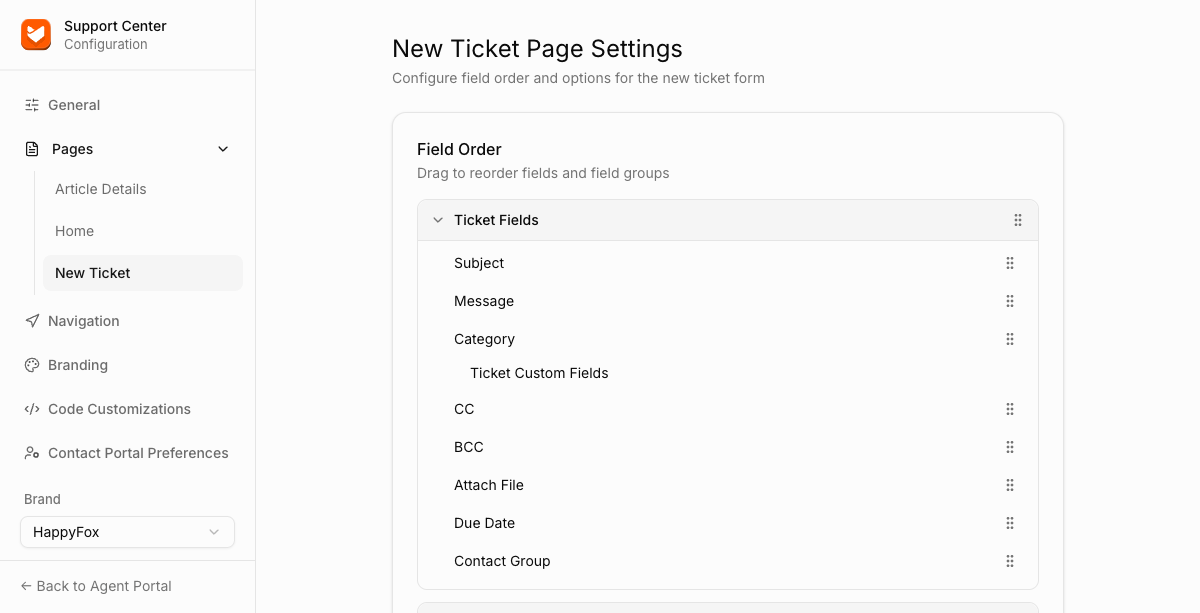Collapse the Ticket Fields group chevron
1200x613 pixels.
pos(437,220)
